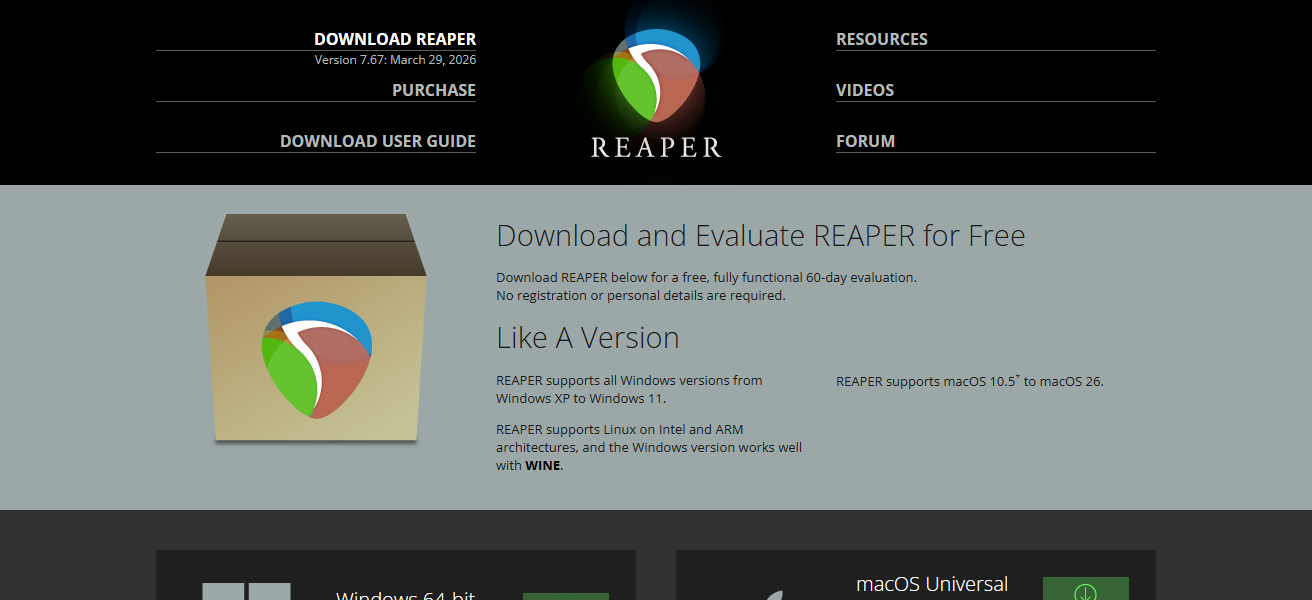Open the PURCHASE page
Viewport: 1312px width, 600px height.
pos(433,90)
